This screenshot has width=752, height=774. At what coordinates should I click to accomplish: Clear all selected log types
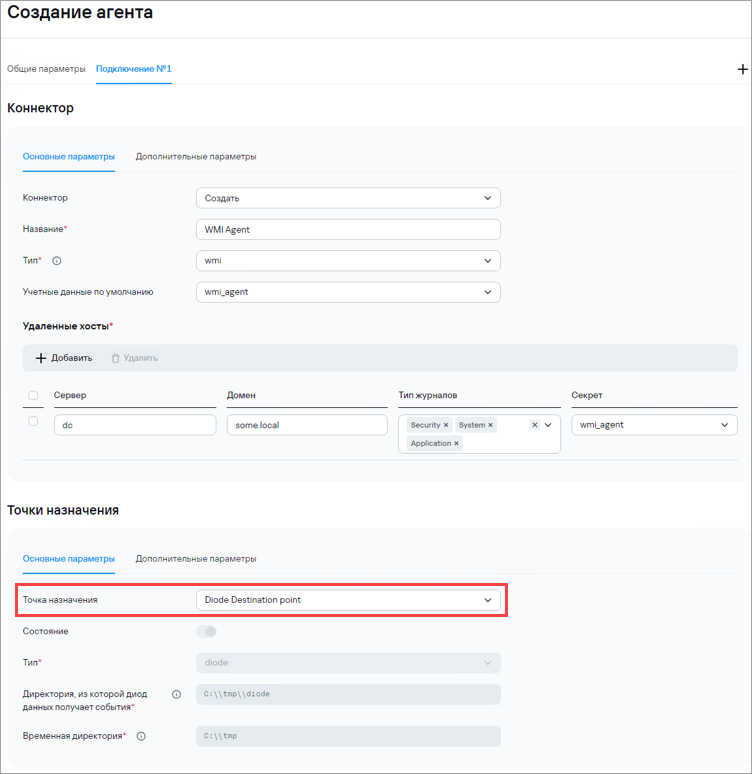coord(535,425)
